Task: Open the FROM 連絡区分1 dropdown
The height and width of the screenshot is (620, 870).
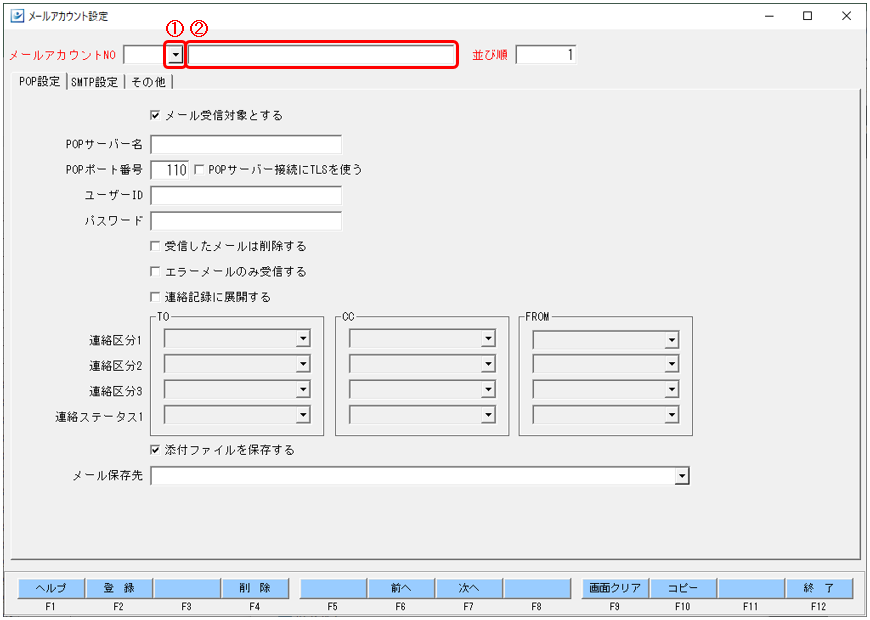Action: click(x=672, y=340)
